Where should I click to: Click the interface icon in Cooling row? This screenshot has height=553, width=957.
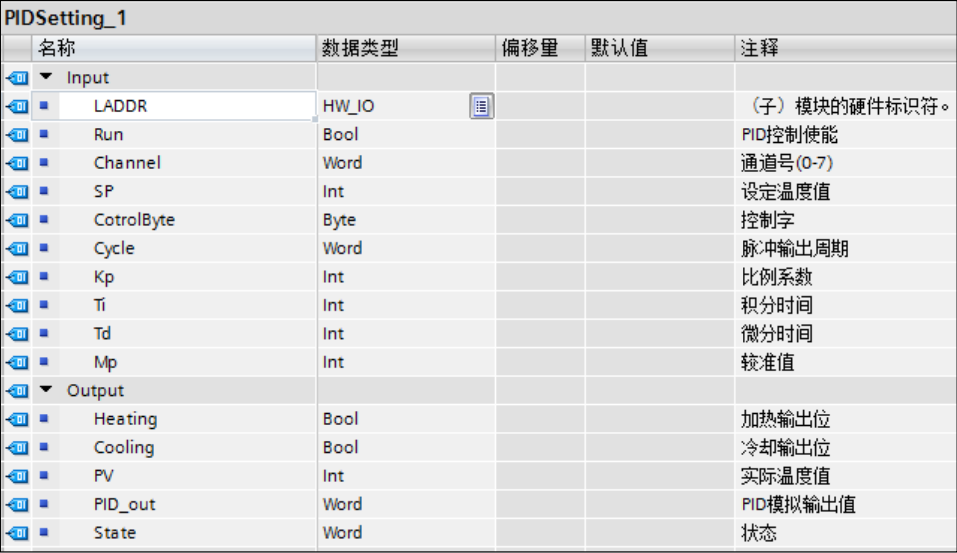(17, 447)
